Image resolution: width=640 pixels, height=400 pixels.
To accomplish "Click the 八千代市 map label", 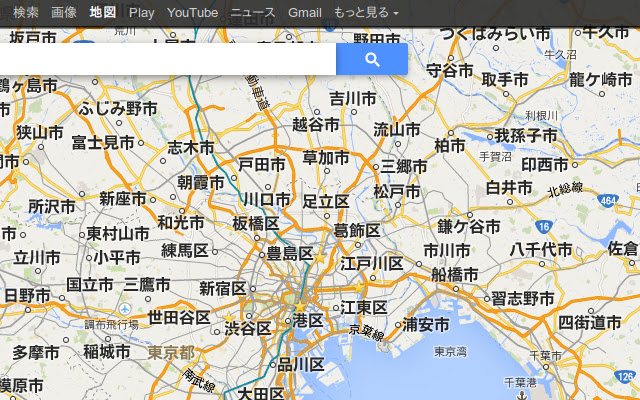I will pos(541,250).
